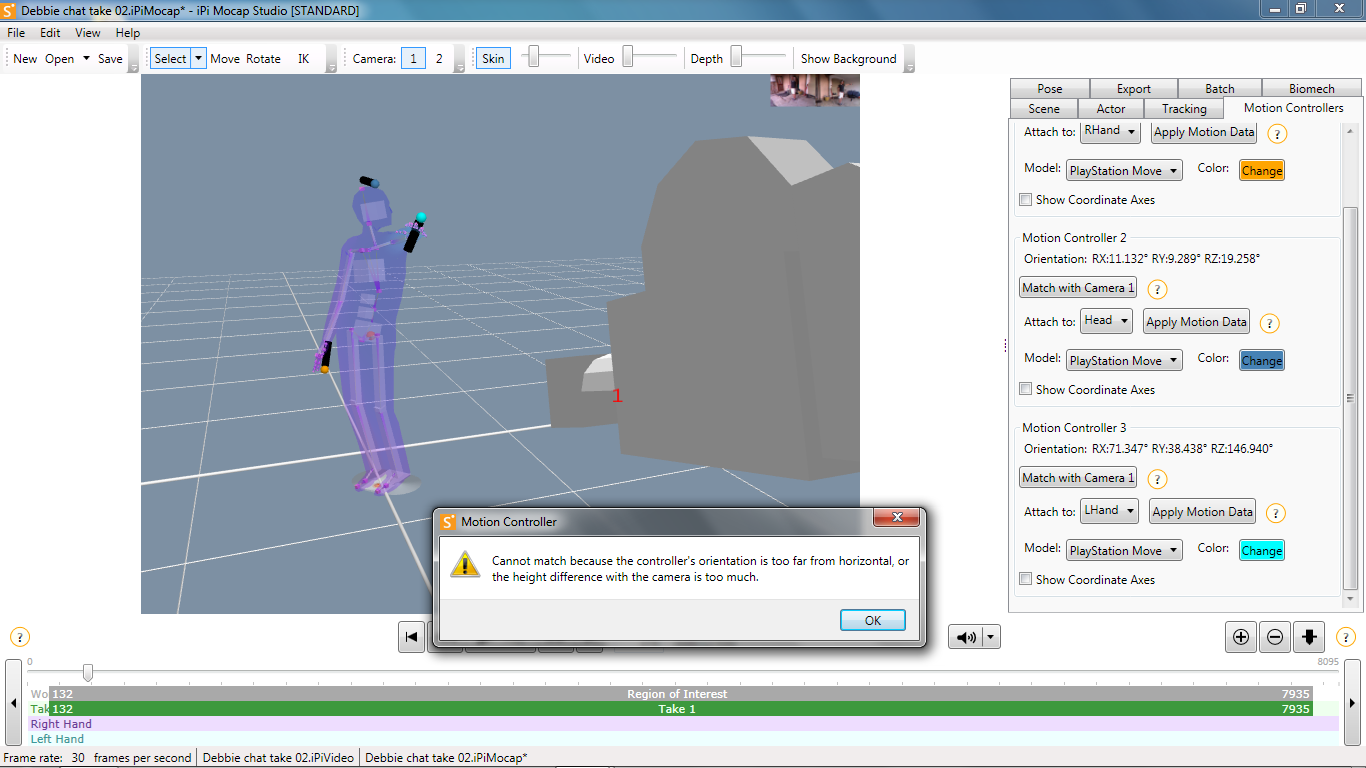Expand the volume dropdown arrow

[x=990, y=637]
